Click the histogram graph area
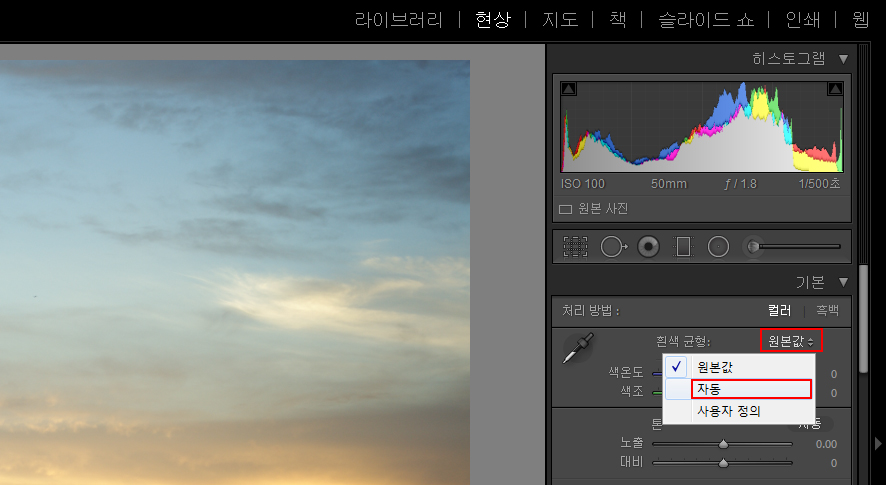886x485 pixels. [x=701, y=127]
